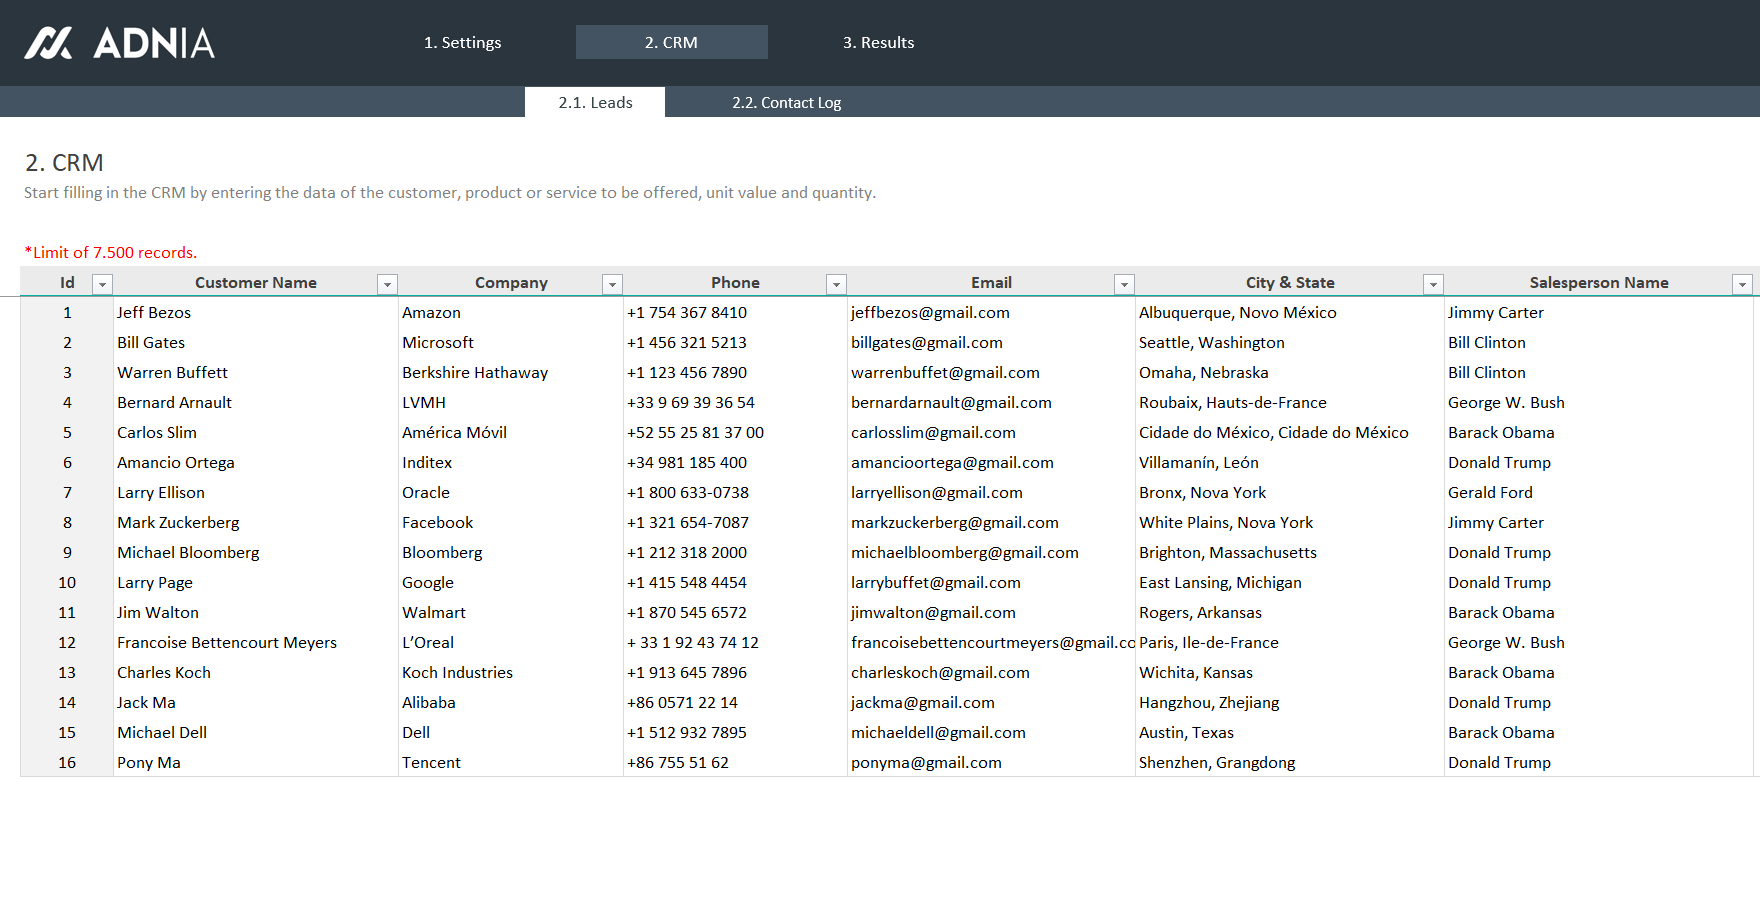The width and height of the screenshot is (1760, 909).
Task: Click the Limit of 7.500 records note
Action: coord(111,252)
